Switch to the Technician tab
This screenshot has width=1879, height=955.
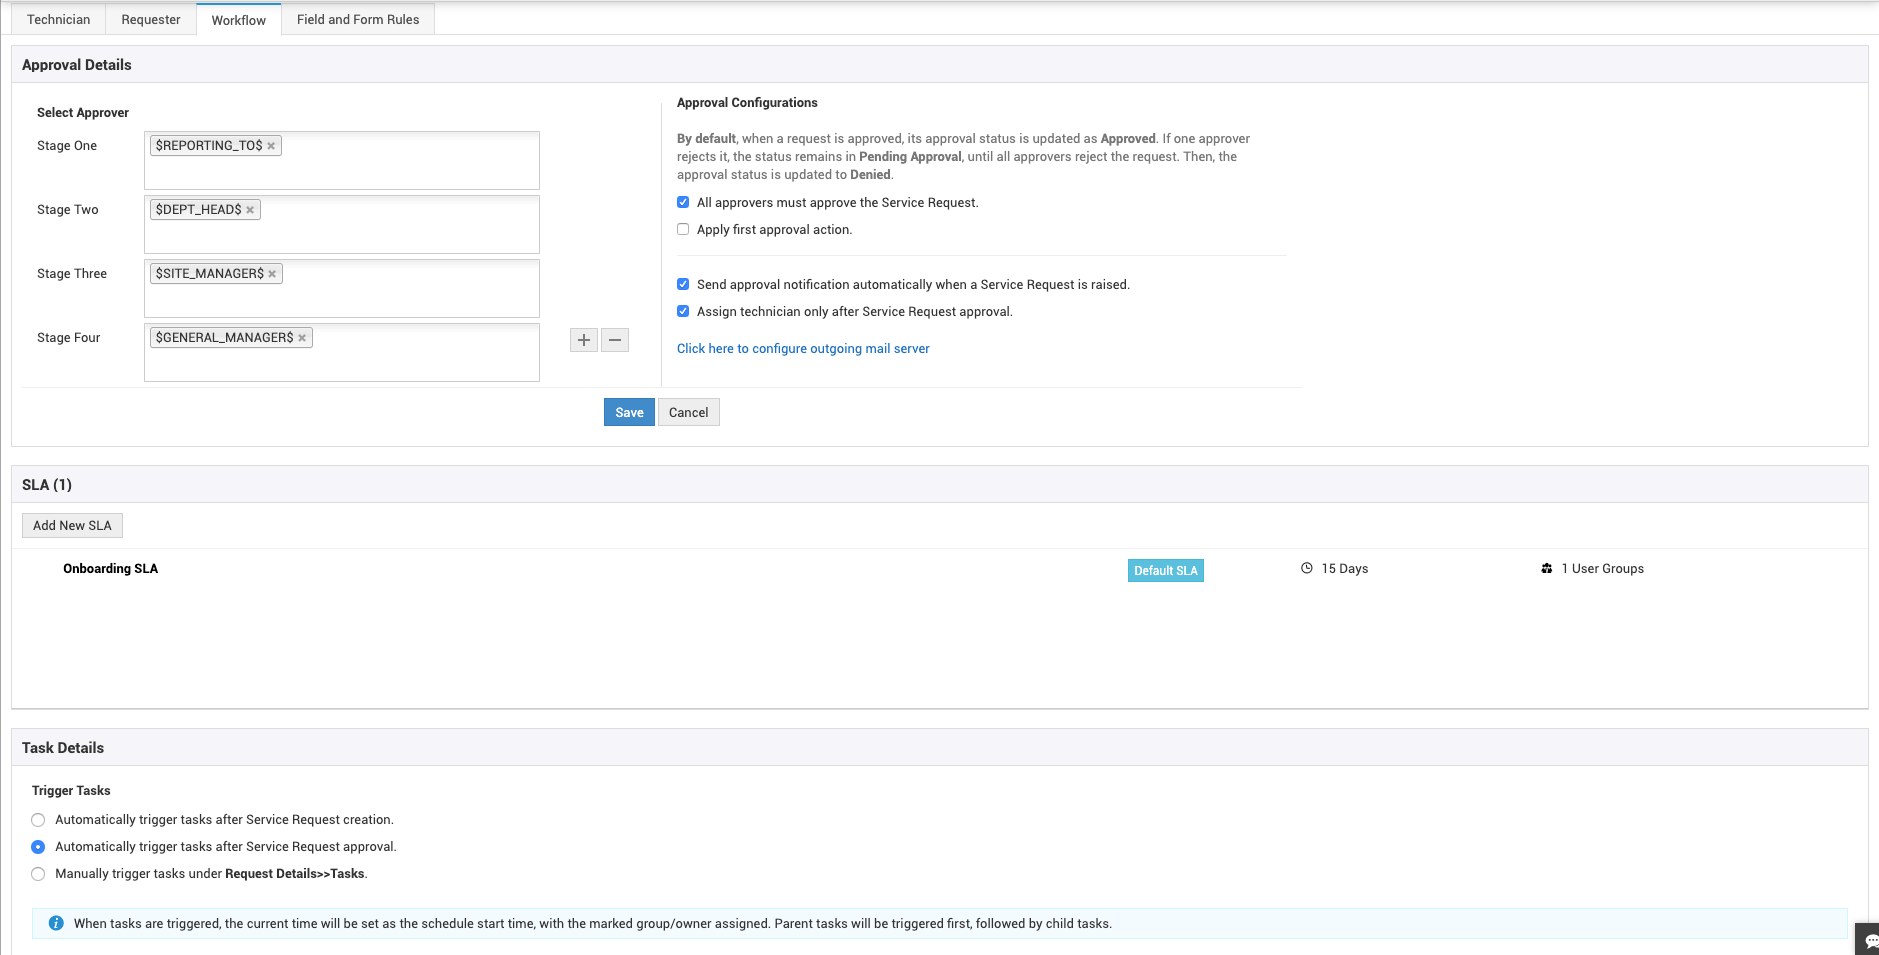(57, 18)
